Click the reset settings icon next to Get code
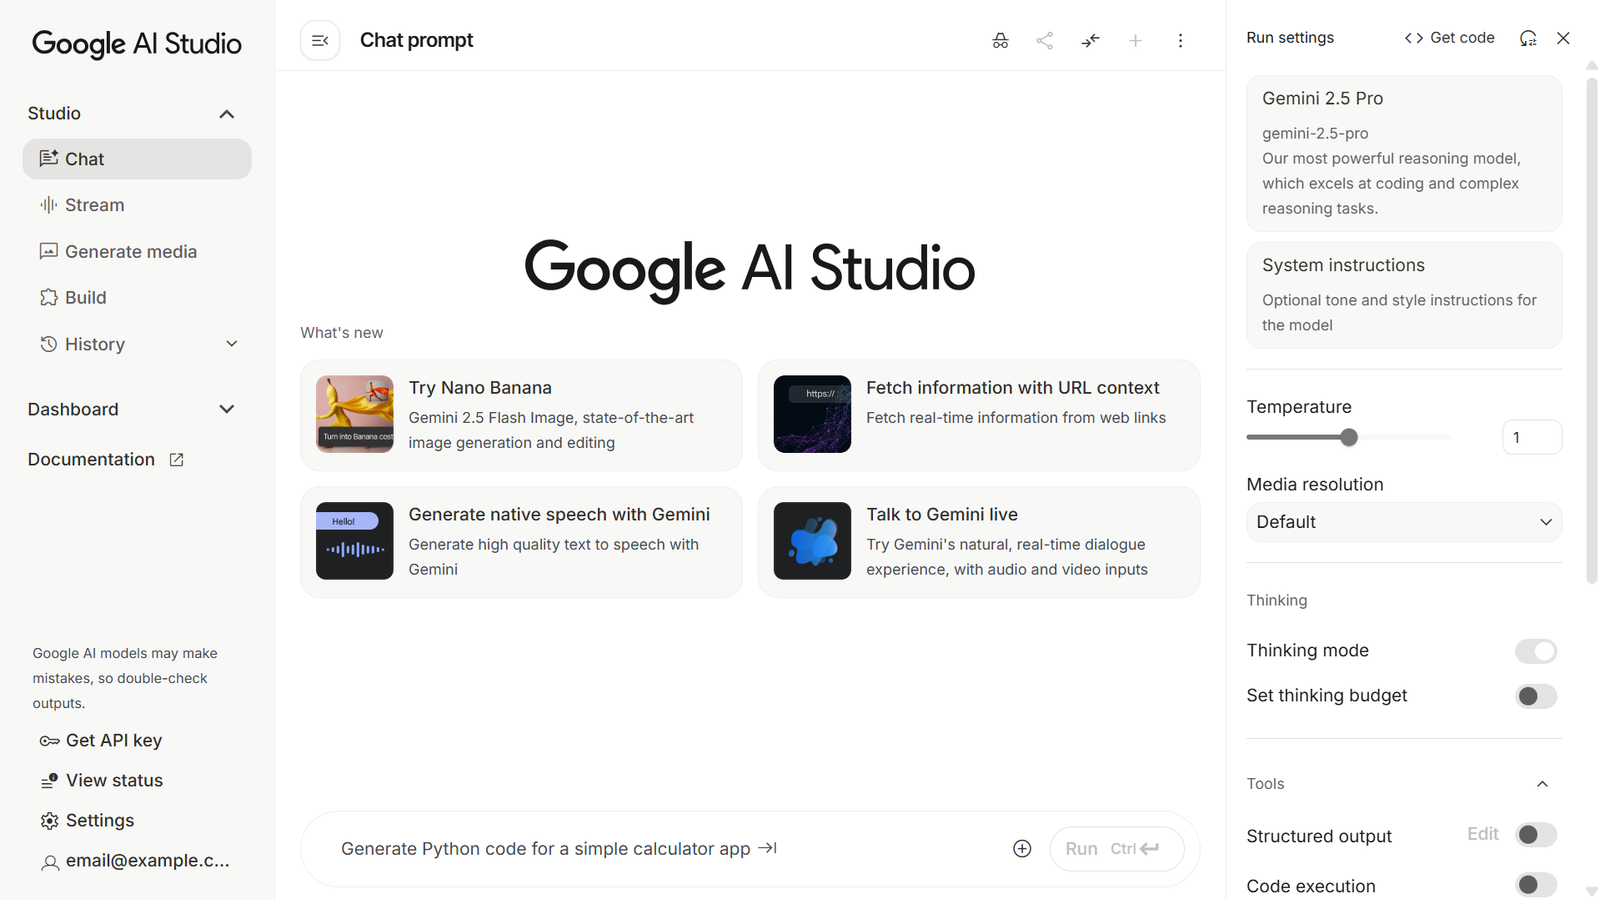The height and width of the screenshot is (900, 1600). (1528, 38)
